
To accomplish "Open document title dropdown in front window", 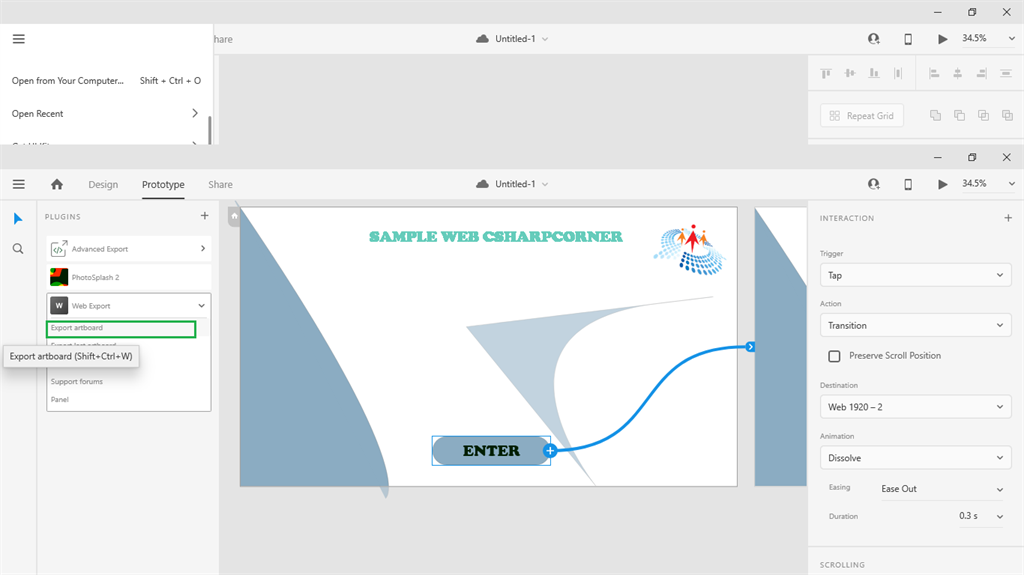I will [545, 184].
